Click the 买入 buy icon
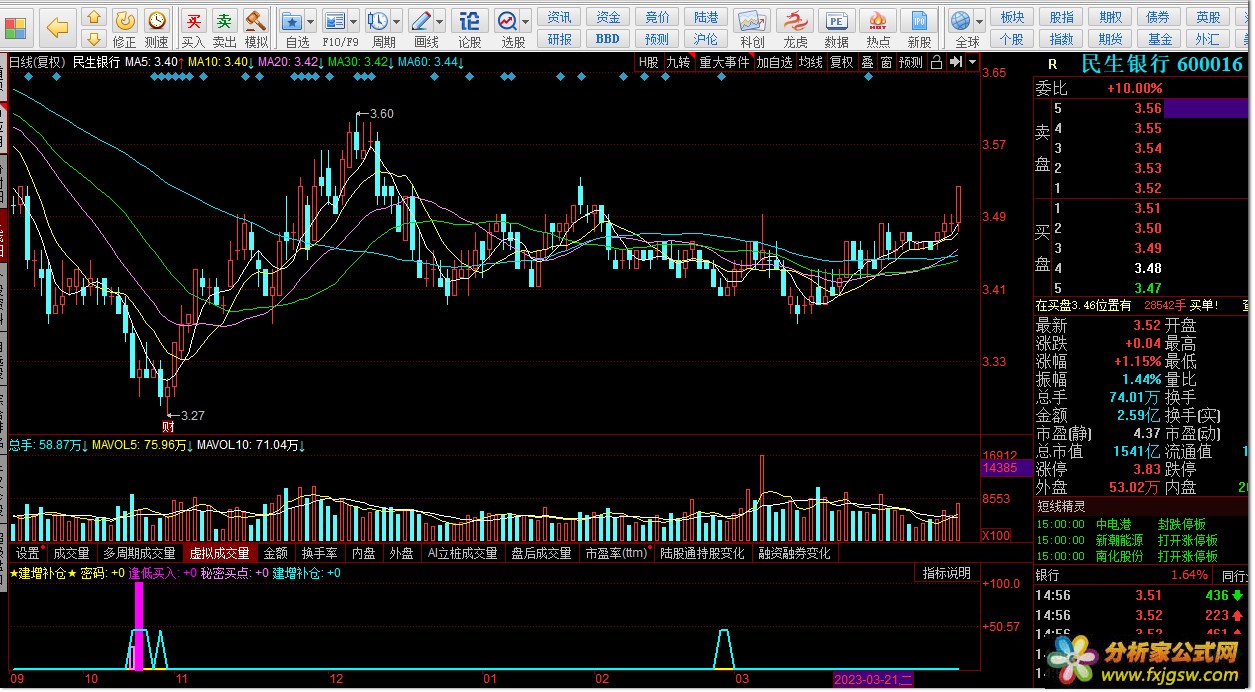The height and width of the screenshot is (692, 1255). pyautogui.click(x=193, y=28)
